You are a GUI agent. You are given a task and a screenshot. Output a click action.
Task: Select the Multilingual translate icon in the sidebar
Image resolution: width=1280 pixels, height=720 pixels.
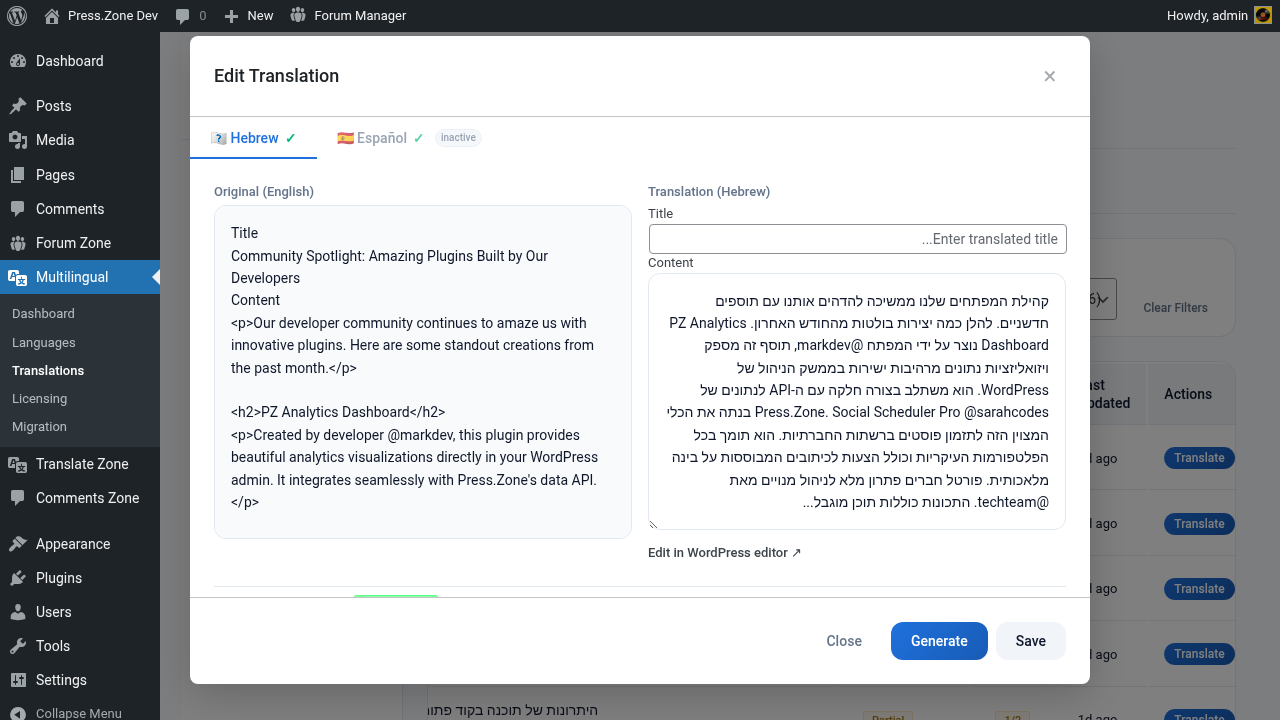pos(18,277)
